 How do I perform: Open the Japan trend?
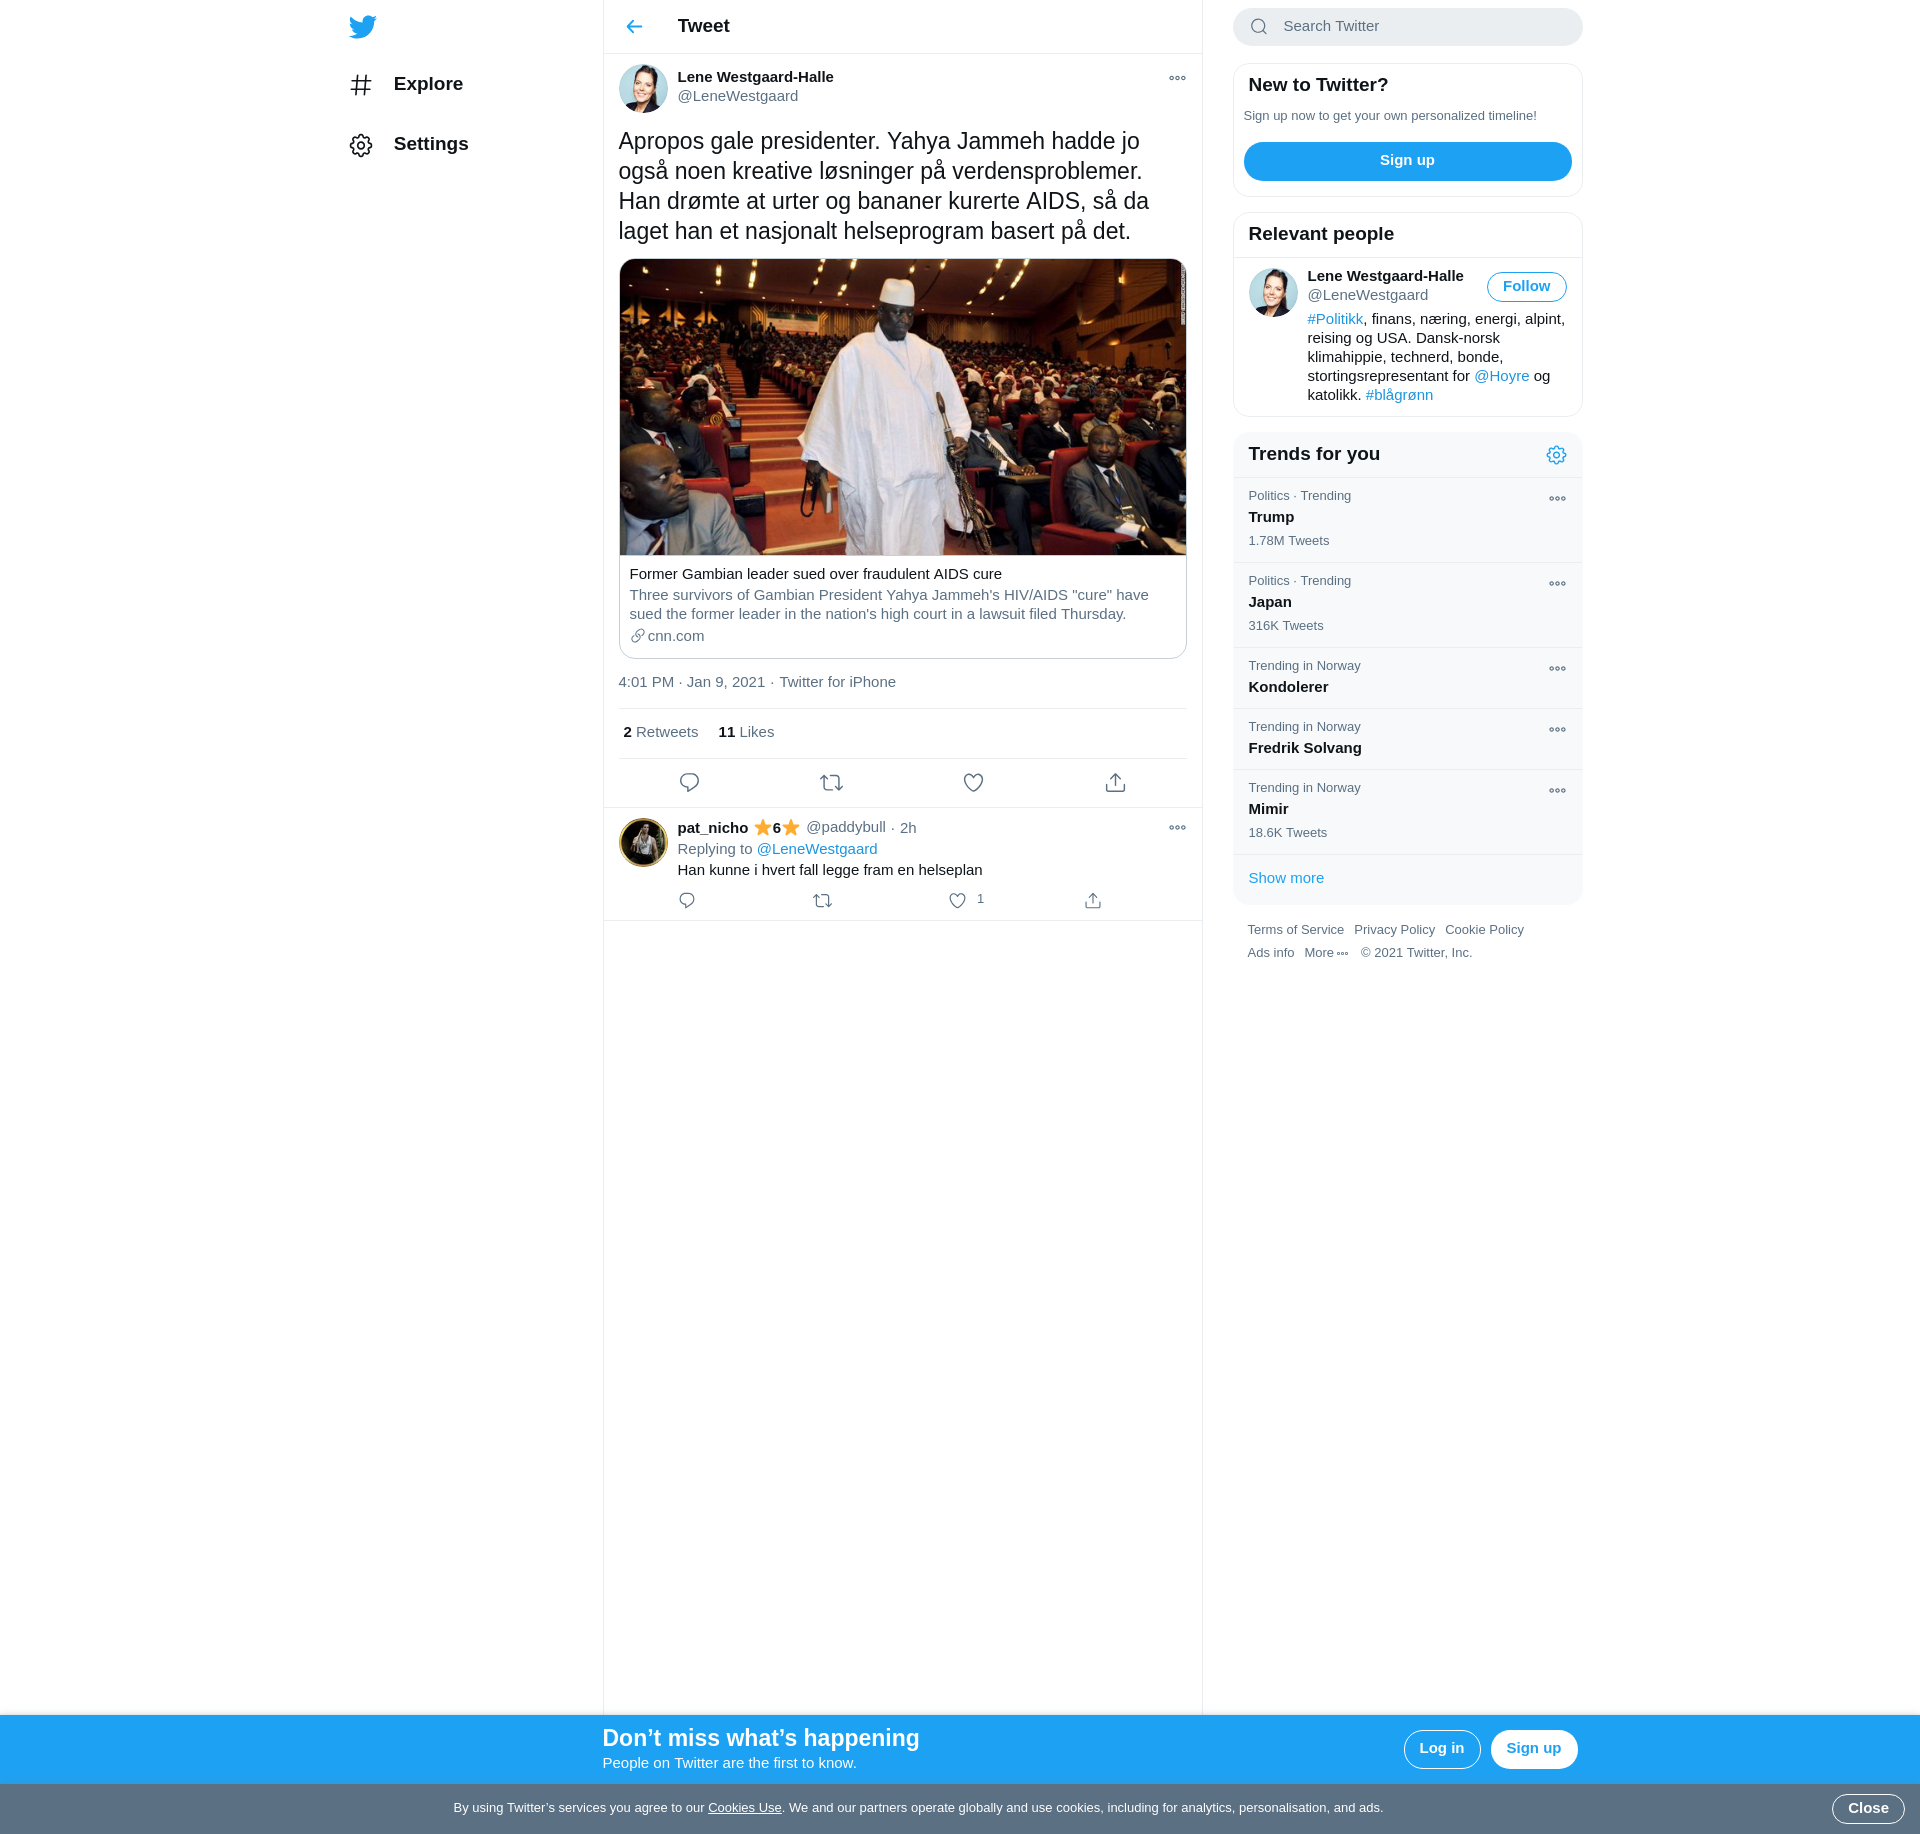[1407, 605]
